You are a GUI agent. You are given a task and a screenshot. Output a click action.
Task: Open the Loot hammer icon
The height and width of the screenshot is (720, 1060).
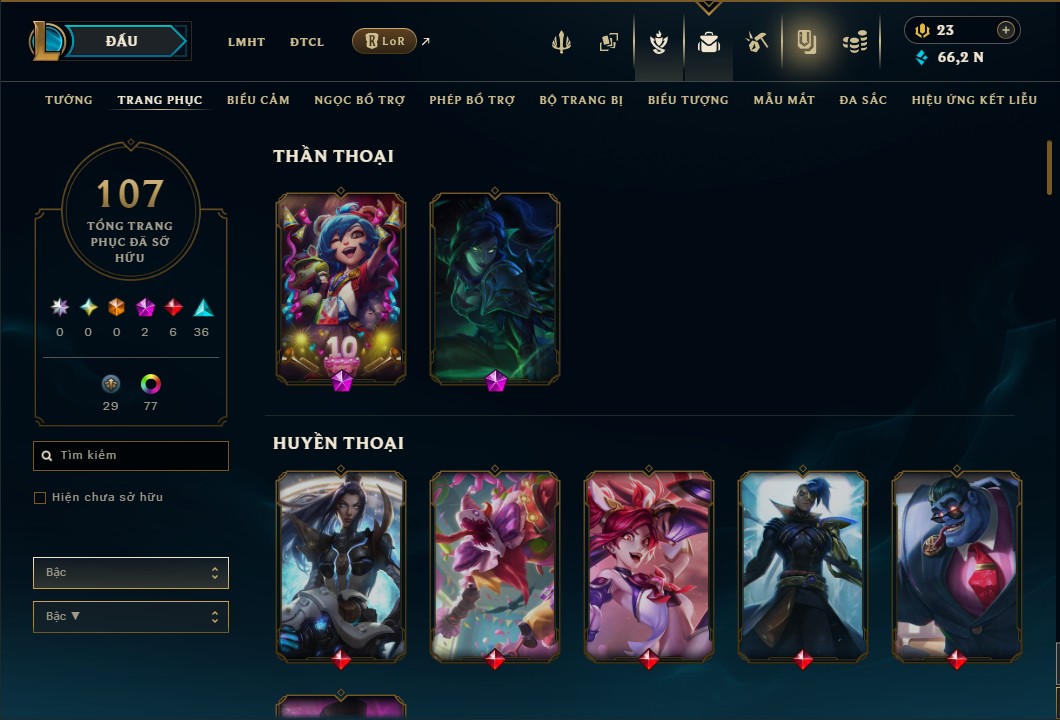point(756,42)
